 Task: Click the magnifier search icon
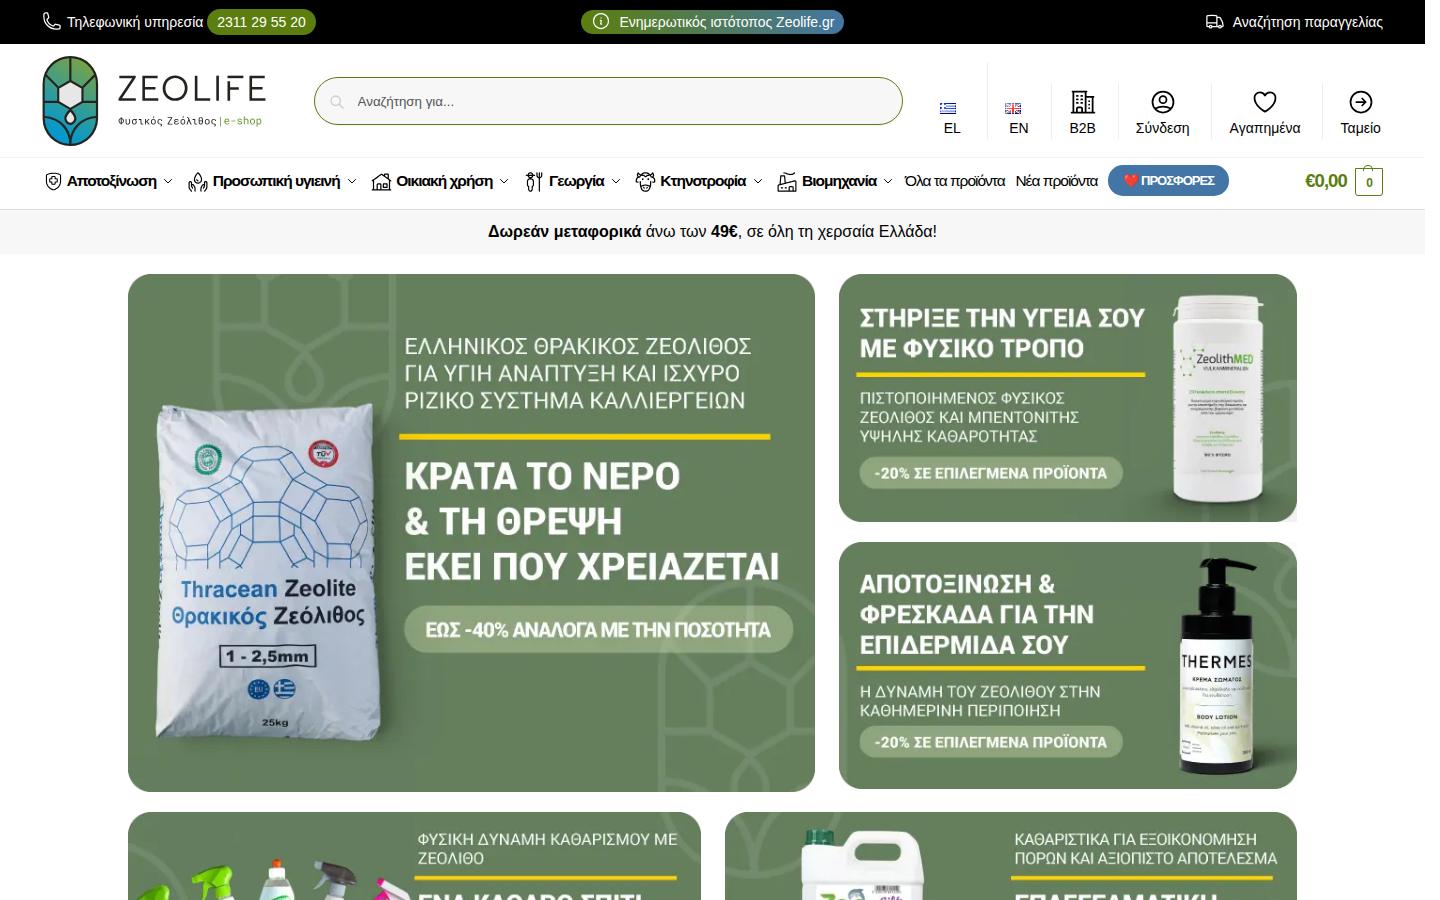click(337, 101)
